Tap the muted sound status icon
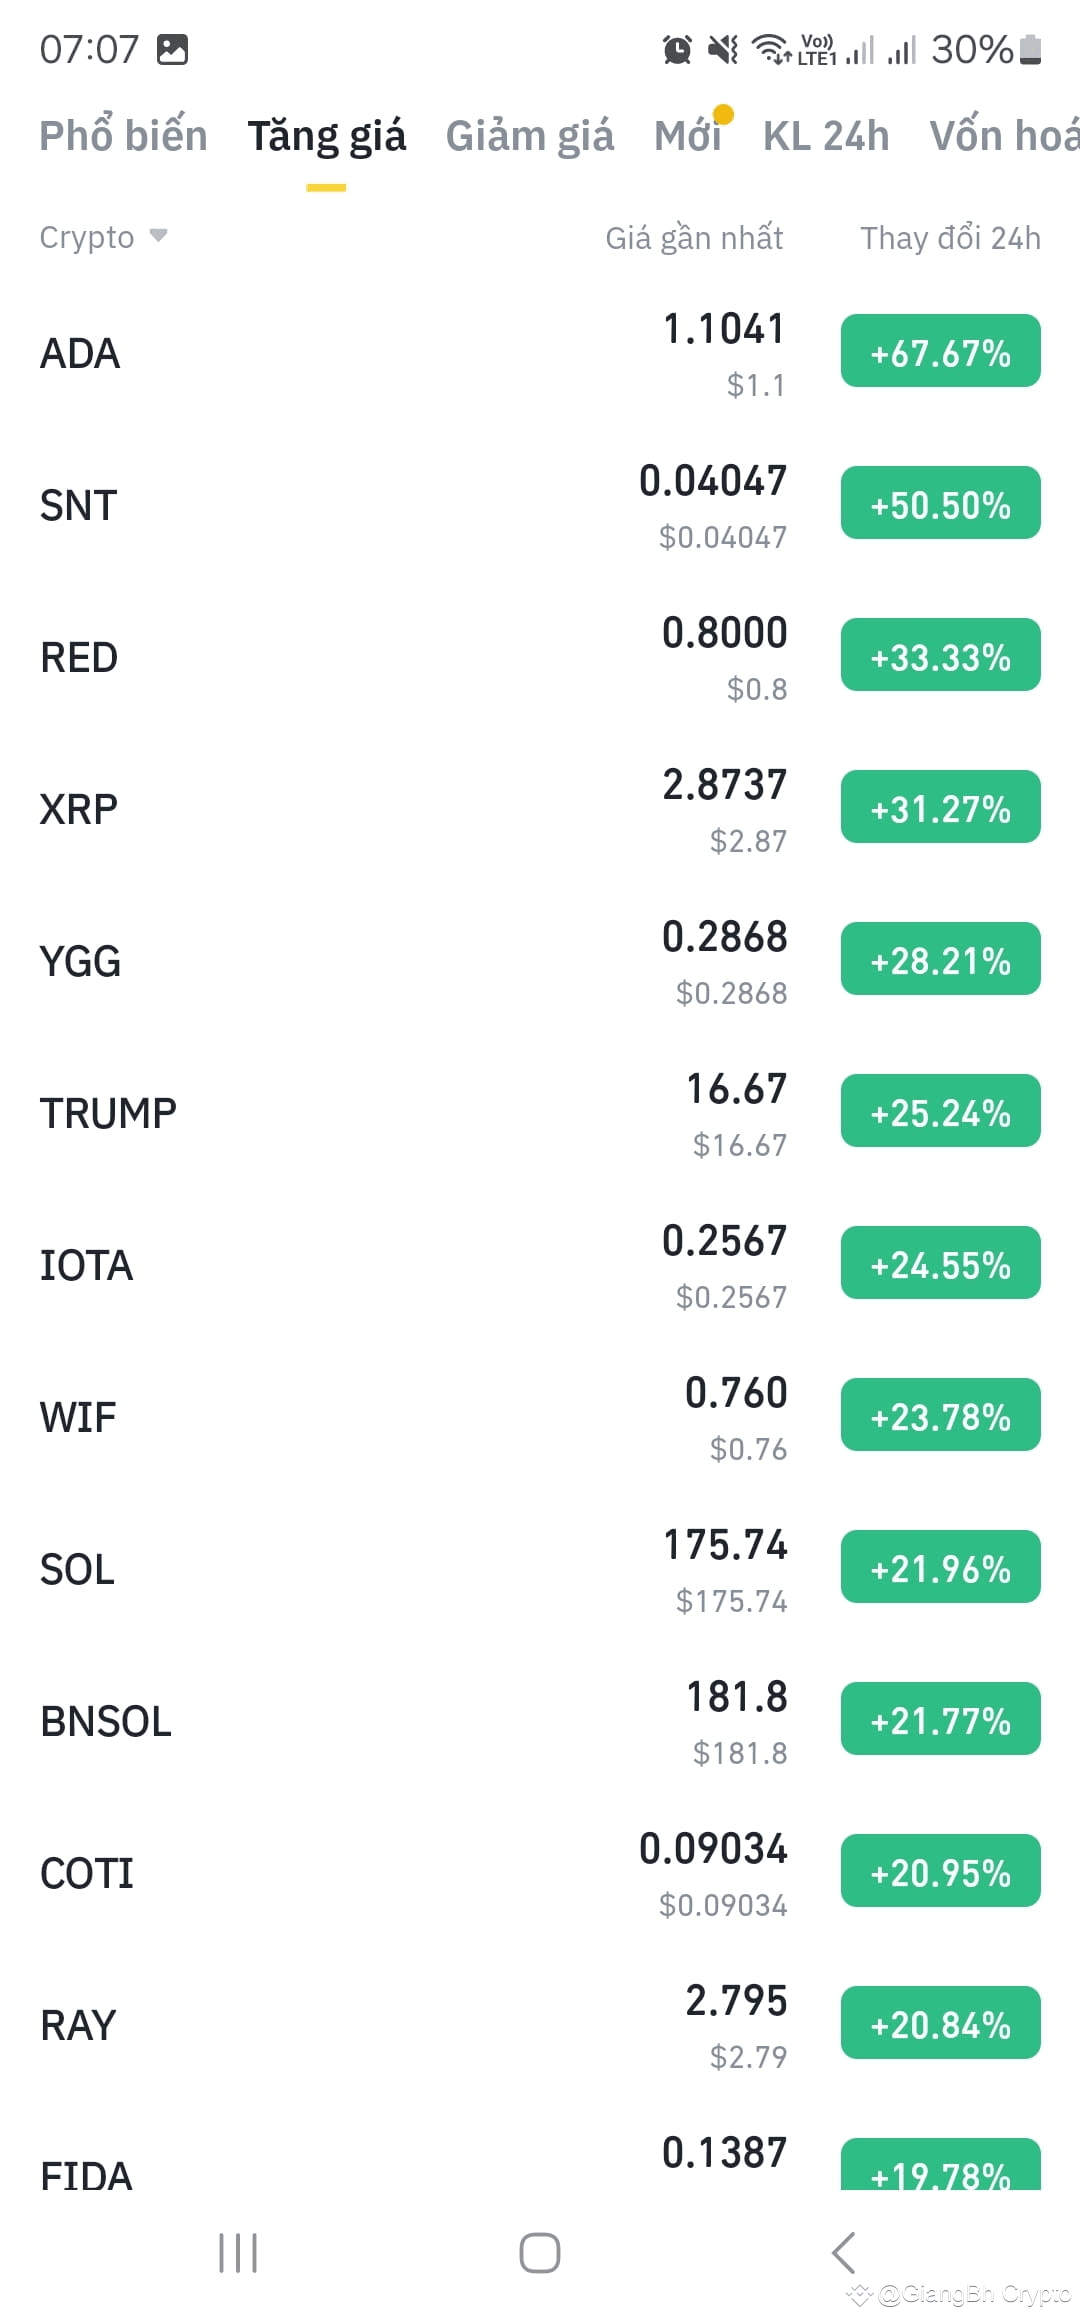The width and height of the screenshot is (1080, 2316). click(723, 49)
